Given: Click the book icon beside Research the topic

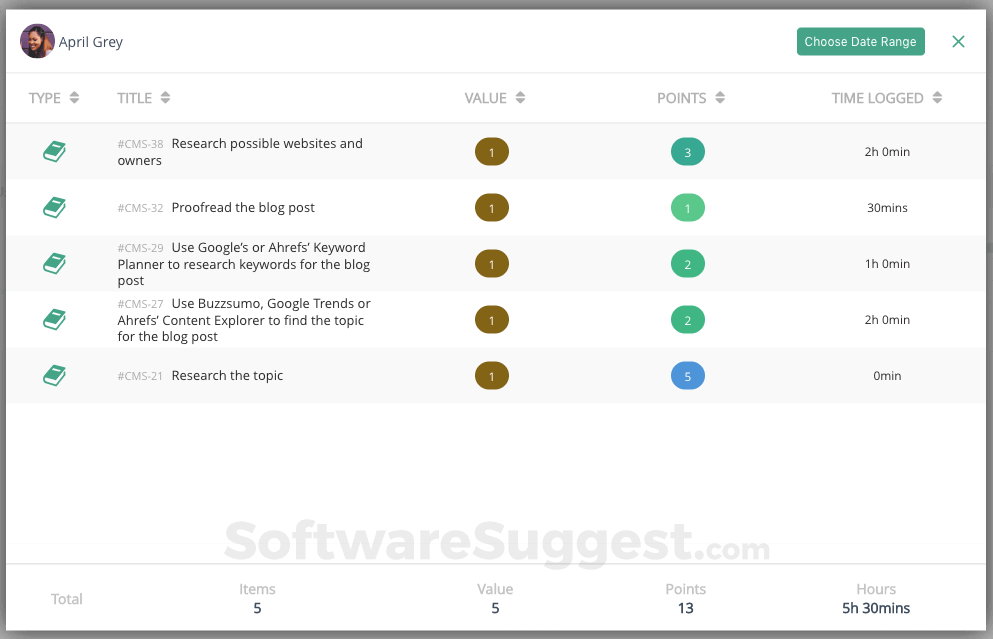Looking at the screenshot, I should pyautogui.click(x=55, y=376).
